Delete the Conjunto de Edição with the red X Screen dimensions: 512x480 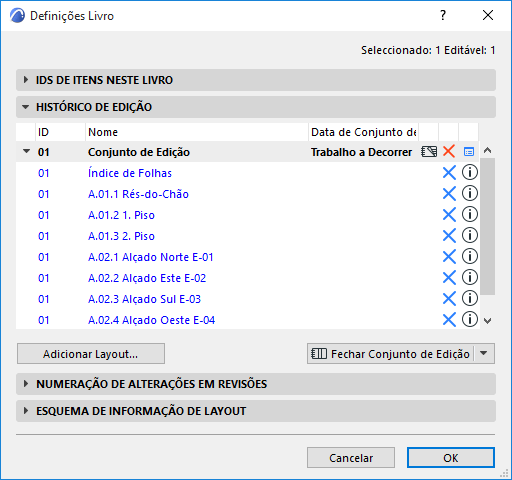449,151
